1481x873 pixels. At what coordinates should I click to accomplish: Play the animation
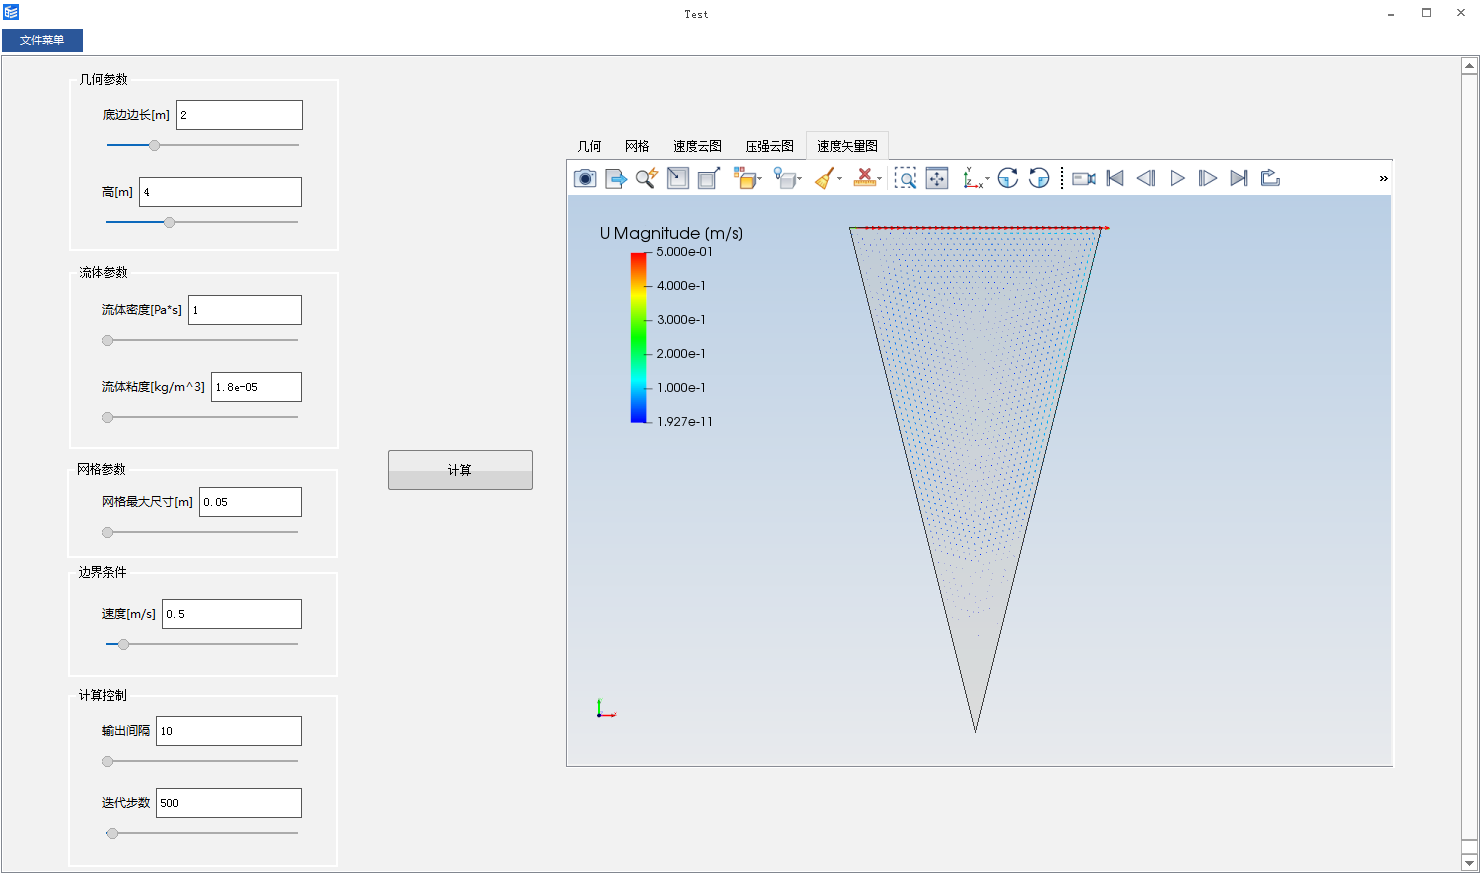[1177, 178]
